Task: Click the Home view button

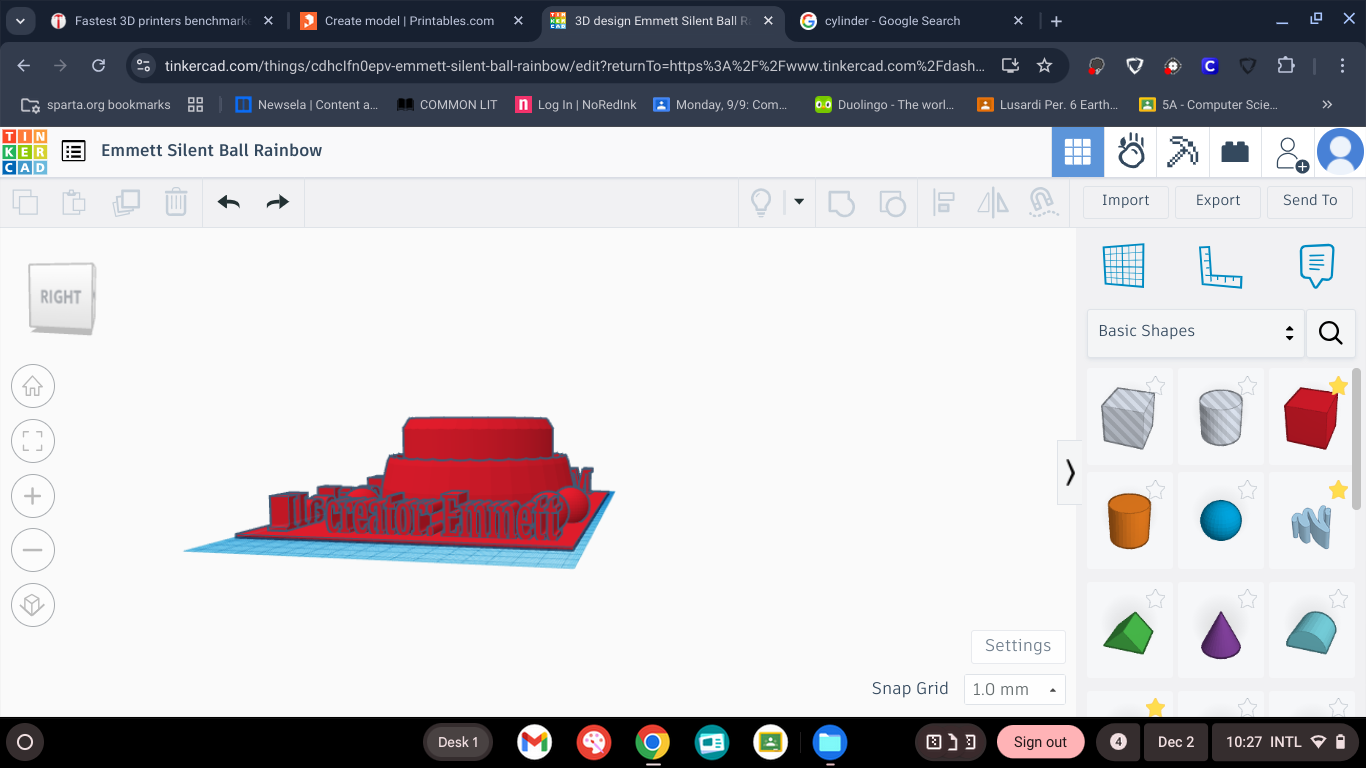Action: point(33,386)
